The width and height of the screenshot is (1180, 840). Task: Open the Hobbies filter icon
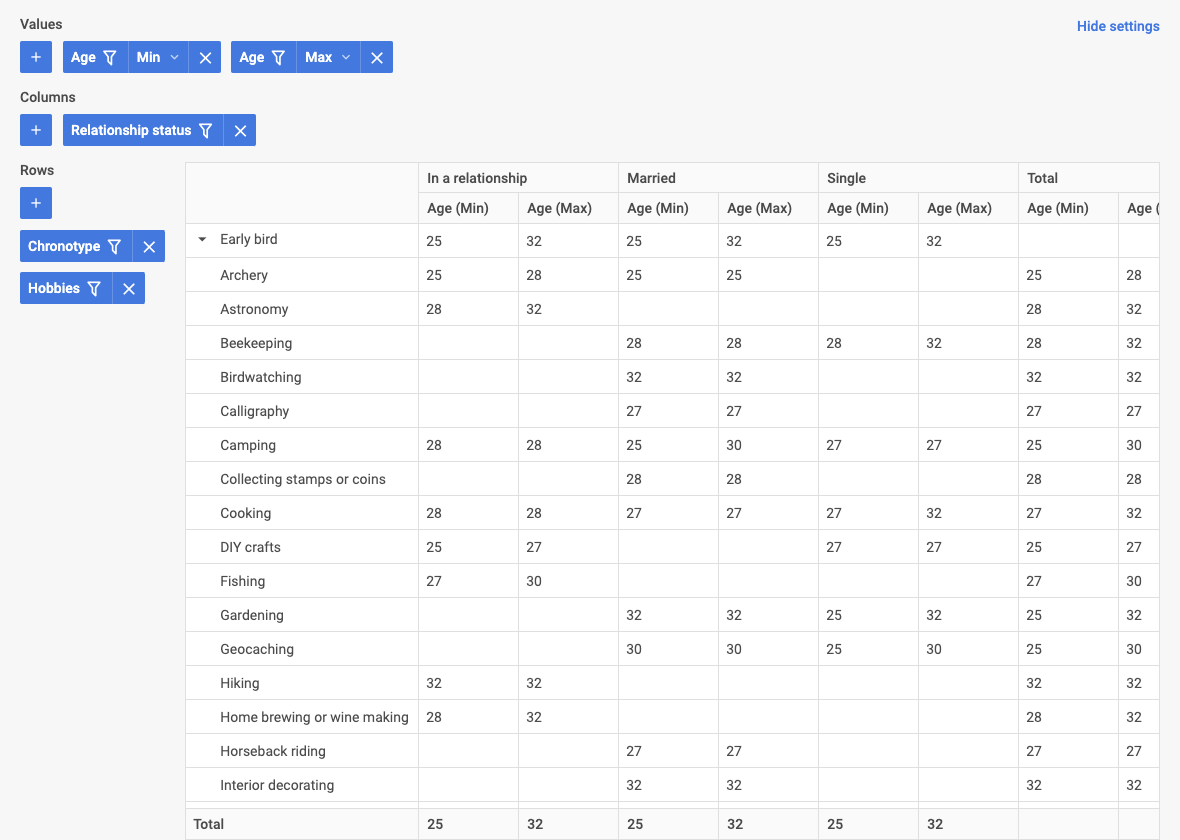(94, 288)
